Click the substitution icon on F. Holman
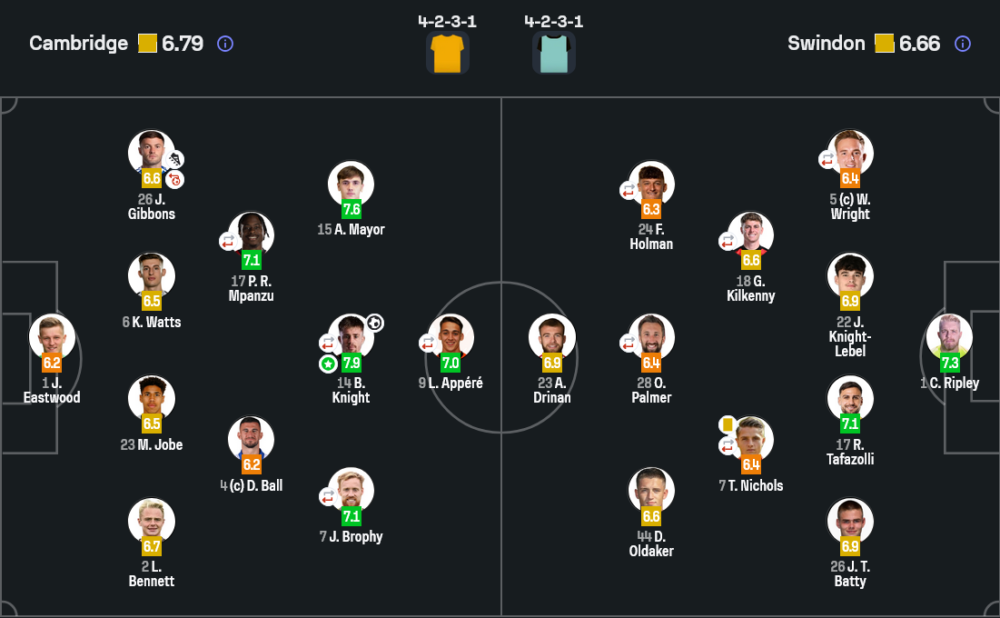The width and height of the screenshot is (1000, 618). (x=628, y=190)
